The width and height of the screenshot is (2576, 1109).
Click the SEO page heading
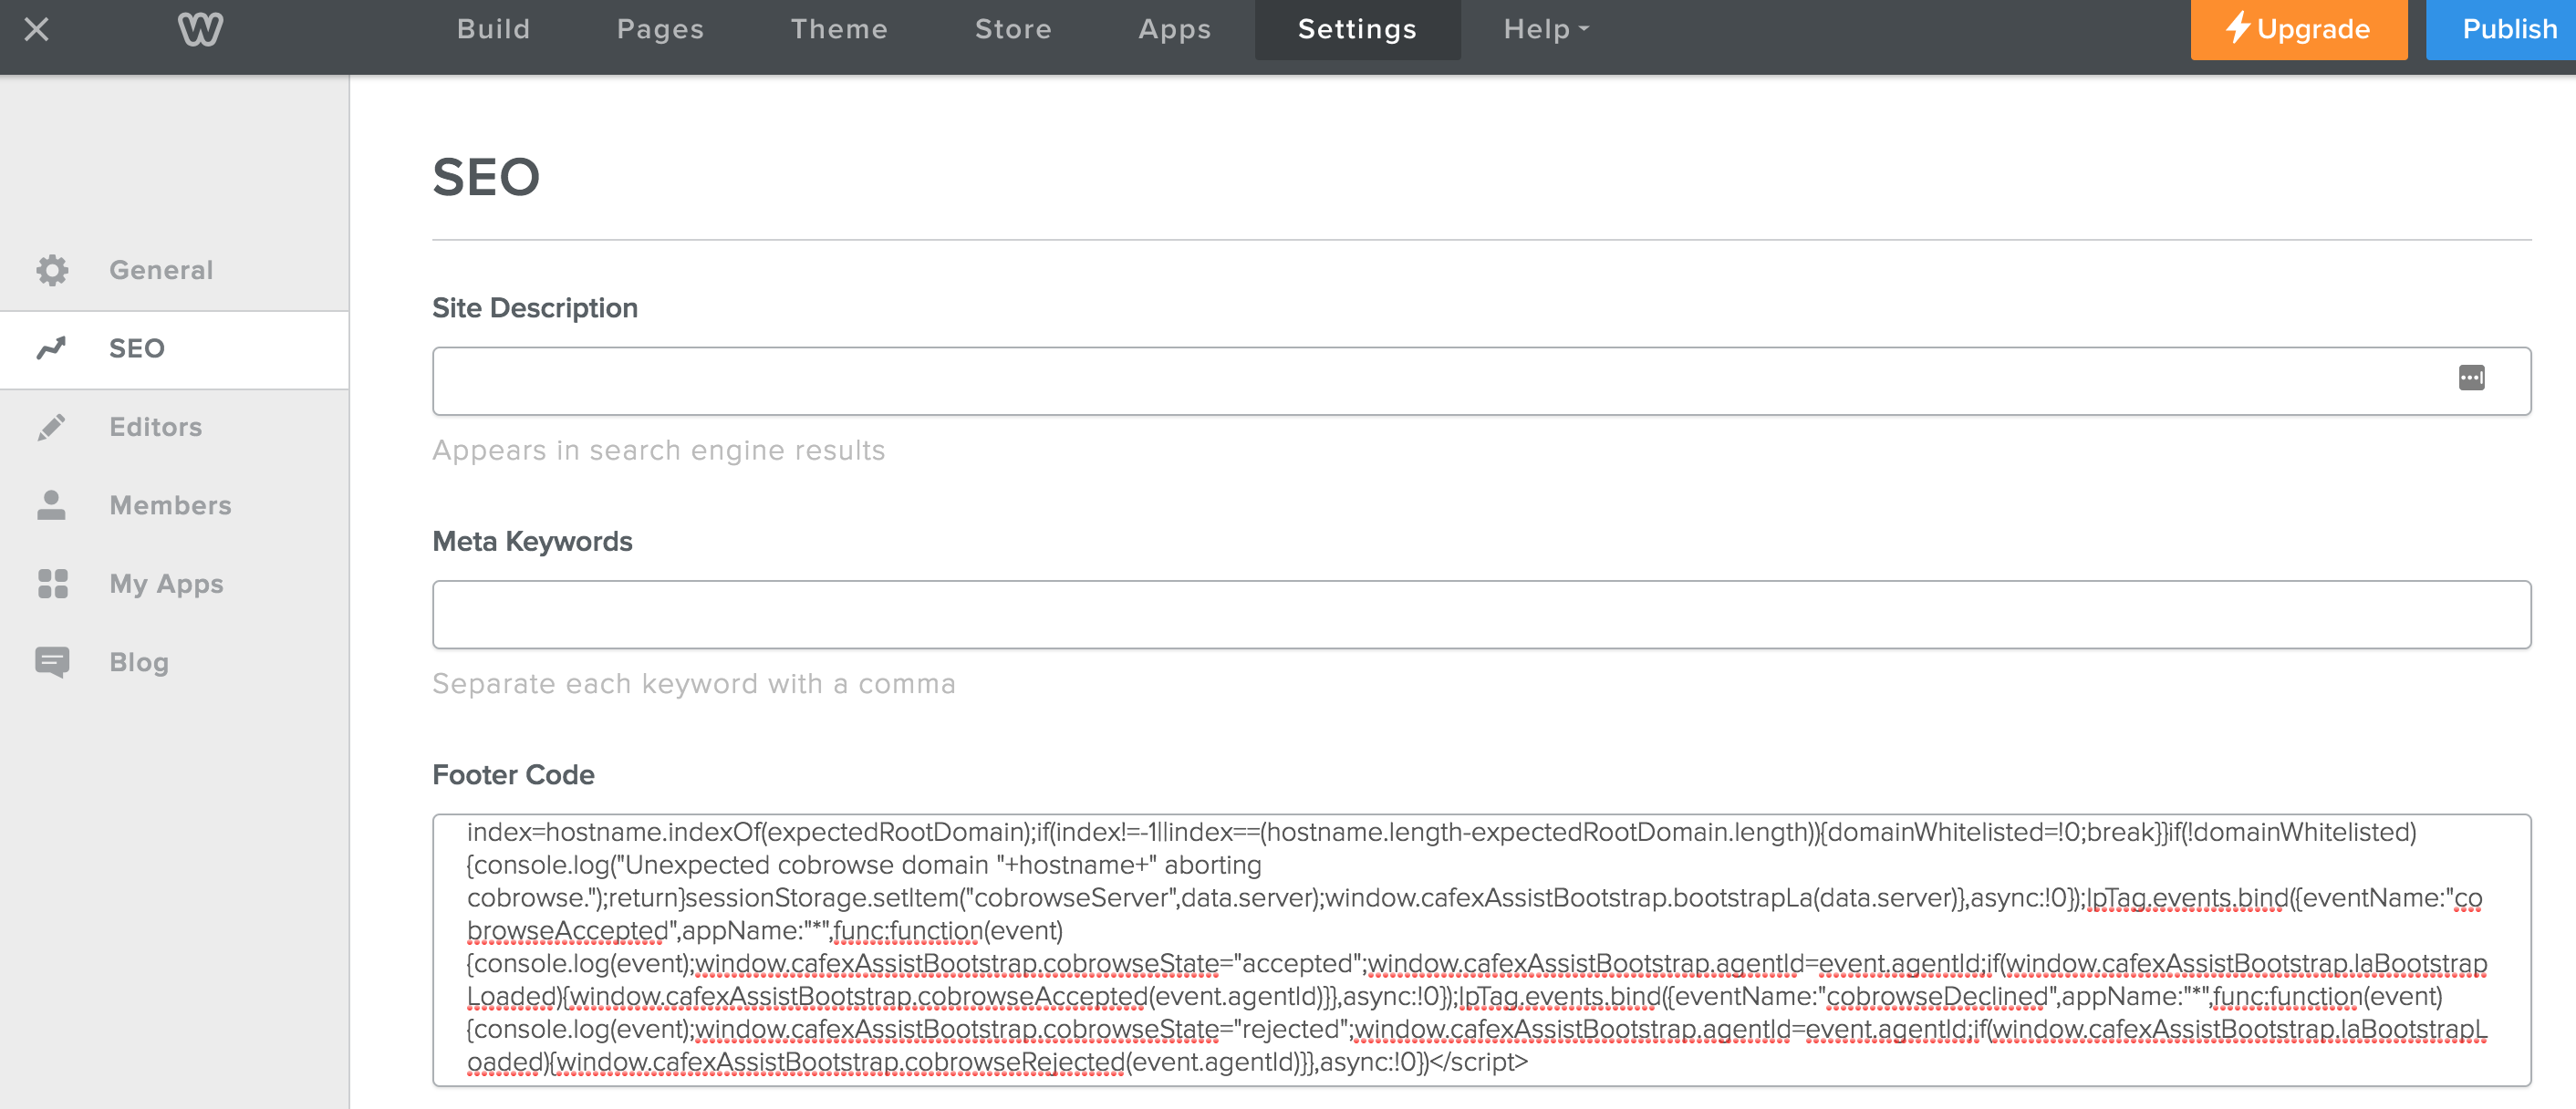(x=486, y=178)
